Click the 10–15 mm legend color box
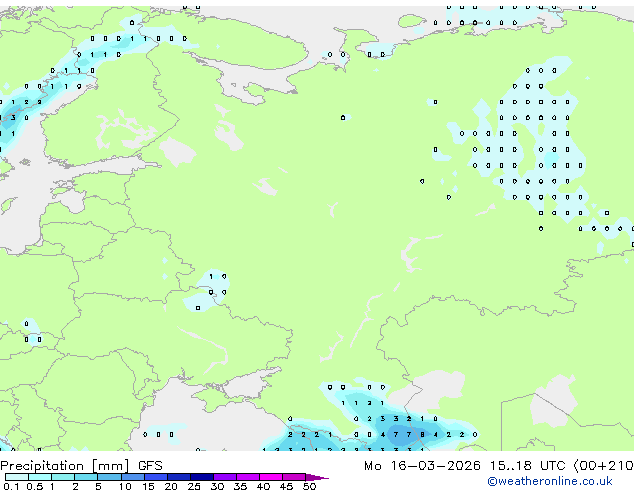This screenshot has height=490, width=634. pos(132,477)
